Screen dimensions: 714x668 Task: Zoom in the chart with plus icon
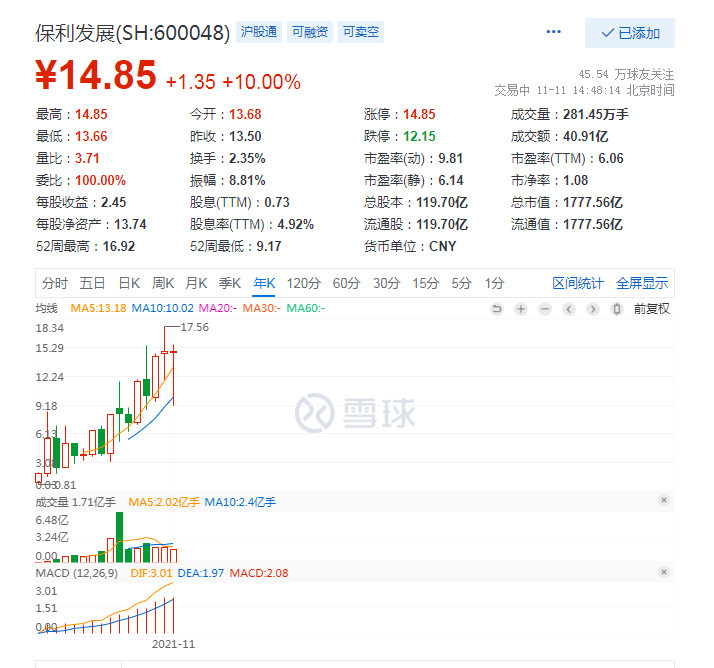521,309
